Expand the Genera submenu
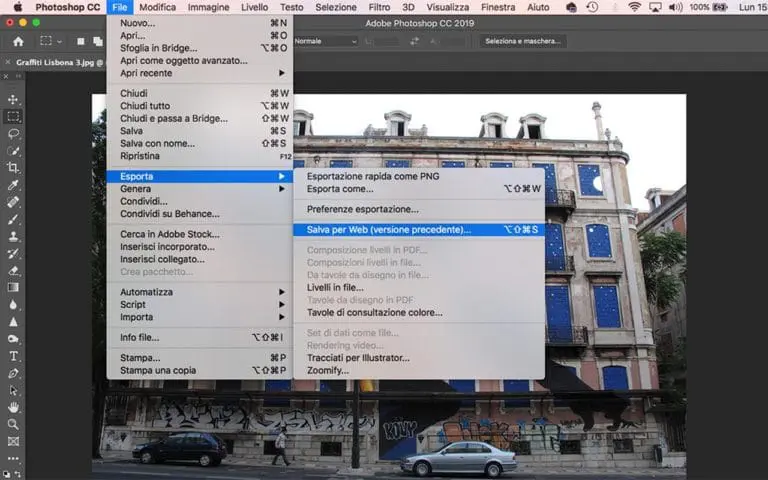Viewport: 768px width, 480px height. pyautogui.click(x=200, y=189)
